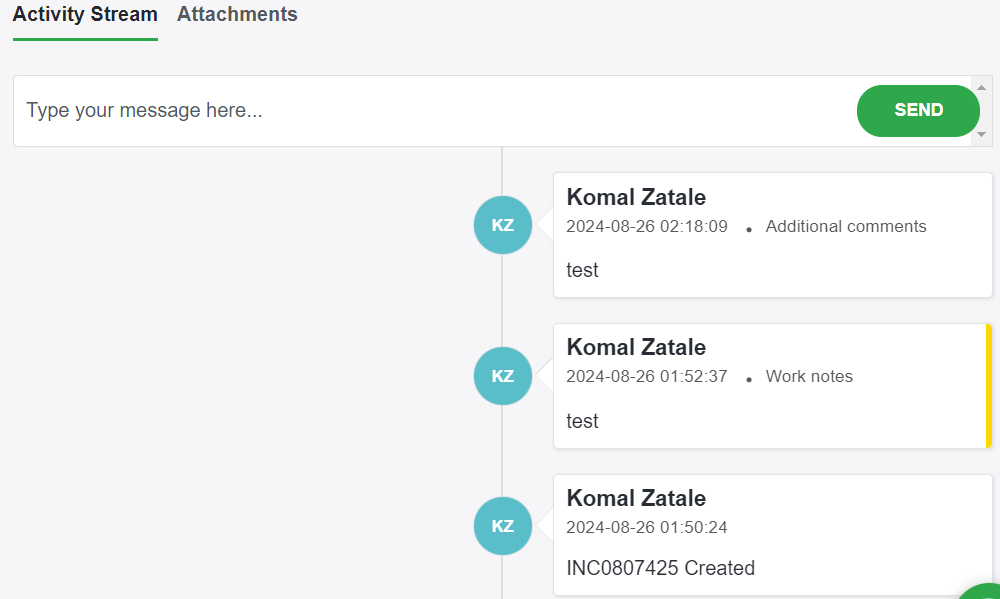
Task: Select the KZ avatar on the INC0807425 Created entry
Action: click(x=502, y=526)
